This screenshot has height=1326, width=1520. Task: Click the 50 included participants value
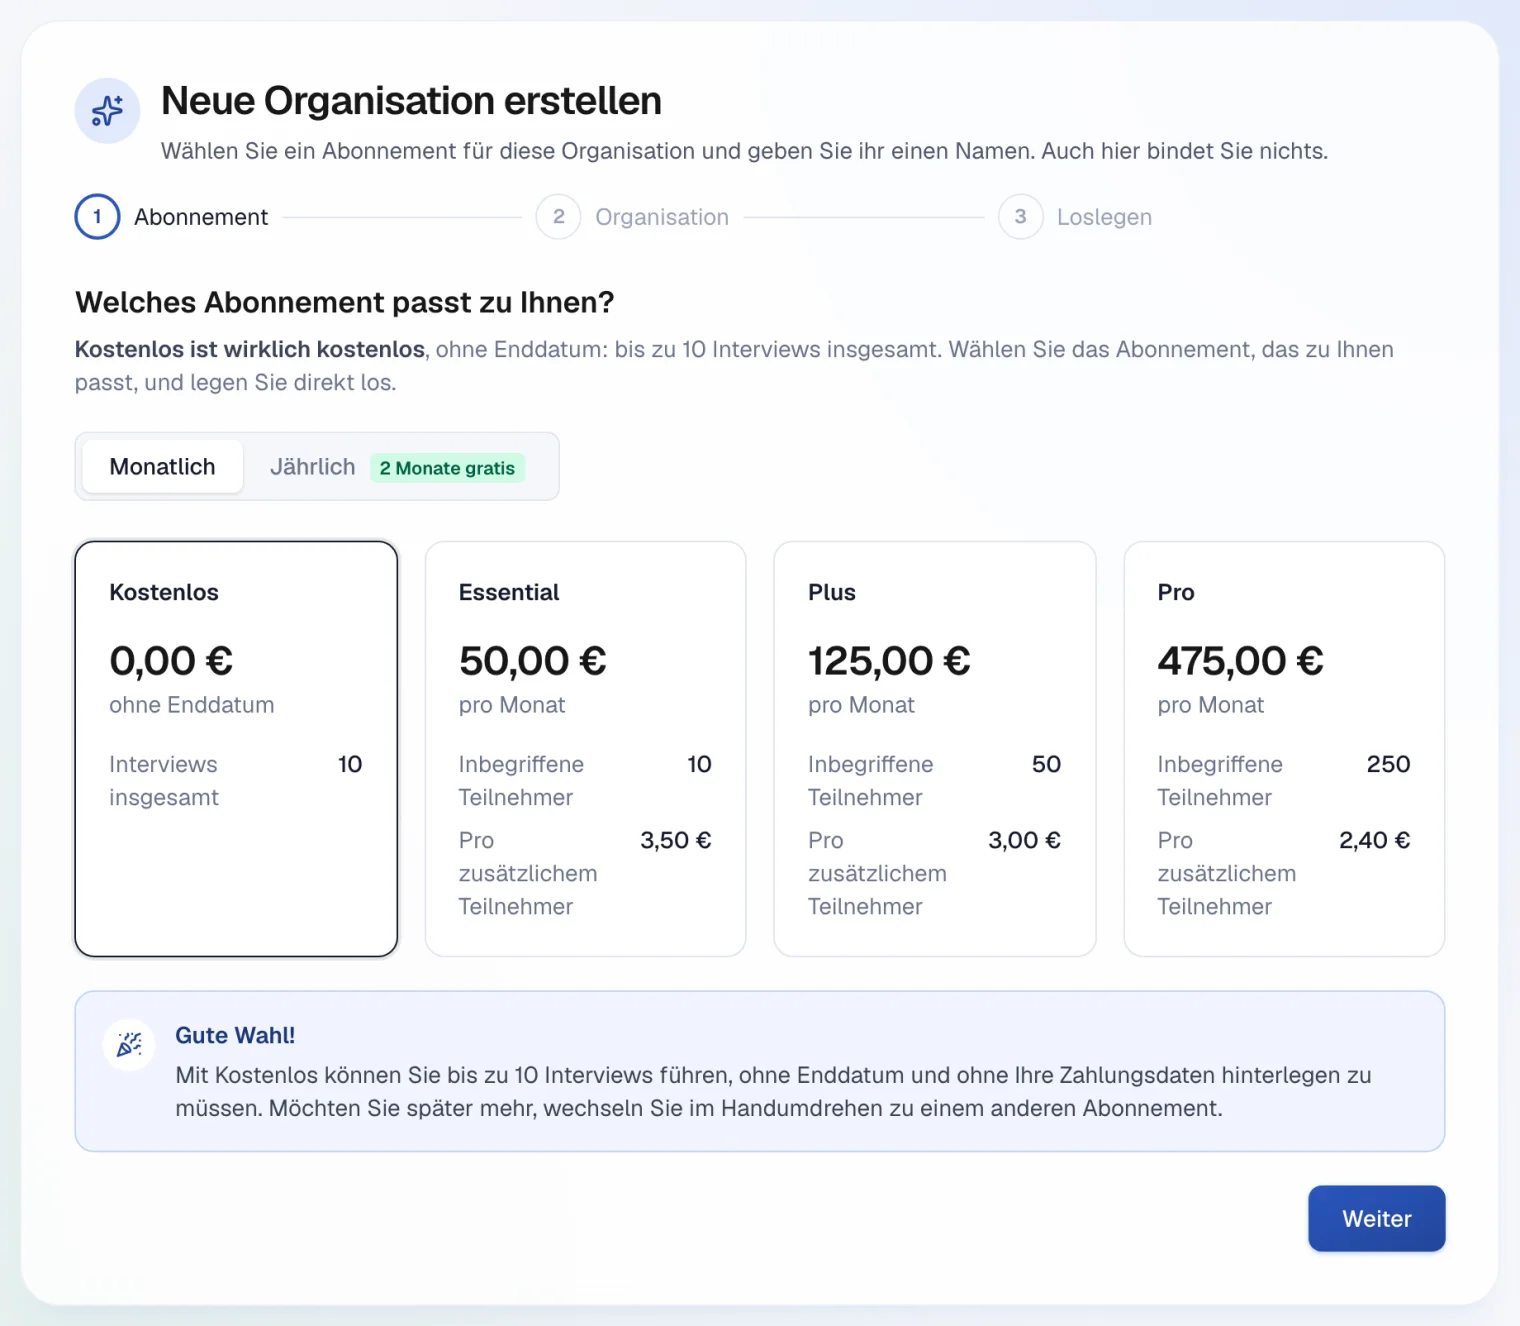pos(1046,764)
